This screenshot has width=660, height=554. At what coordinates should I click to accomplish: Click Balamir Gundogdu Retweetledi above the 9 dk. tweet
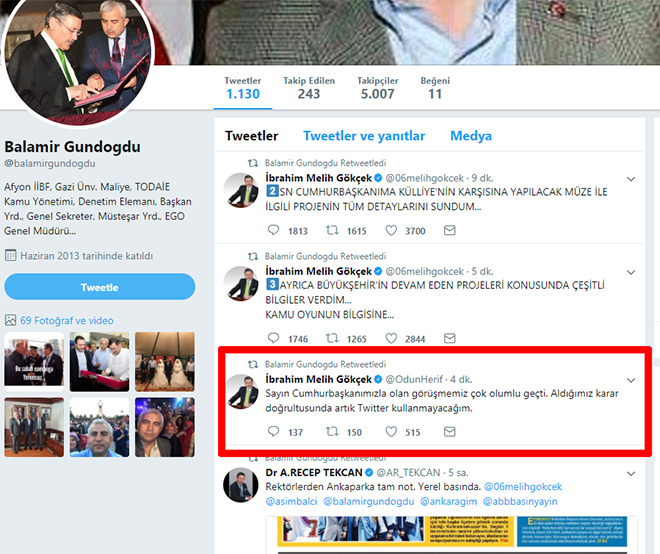pyautogui.click(x=325, y=163)
